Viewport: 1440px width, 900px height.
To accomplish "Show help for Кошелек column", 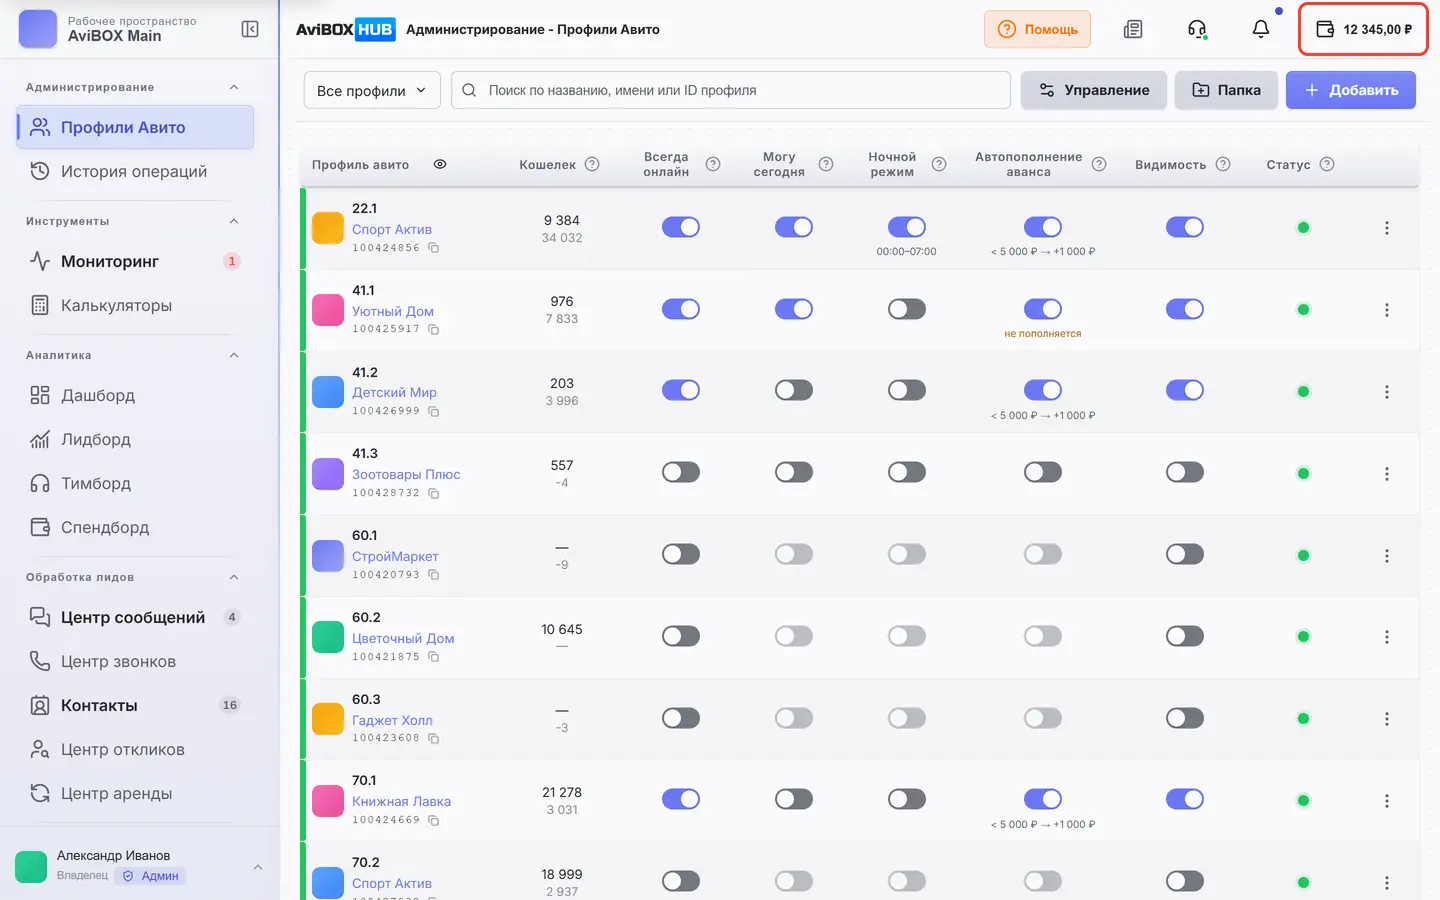I will pyautogui.click(x=592, y=164).
